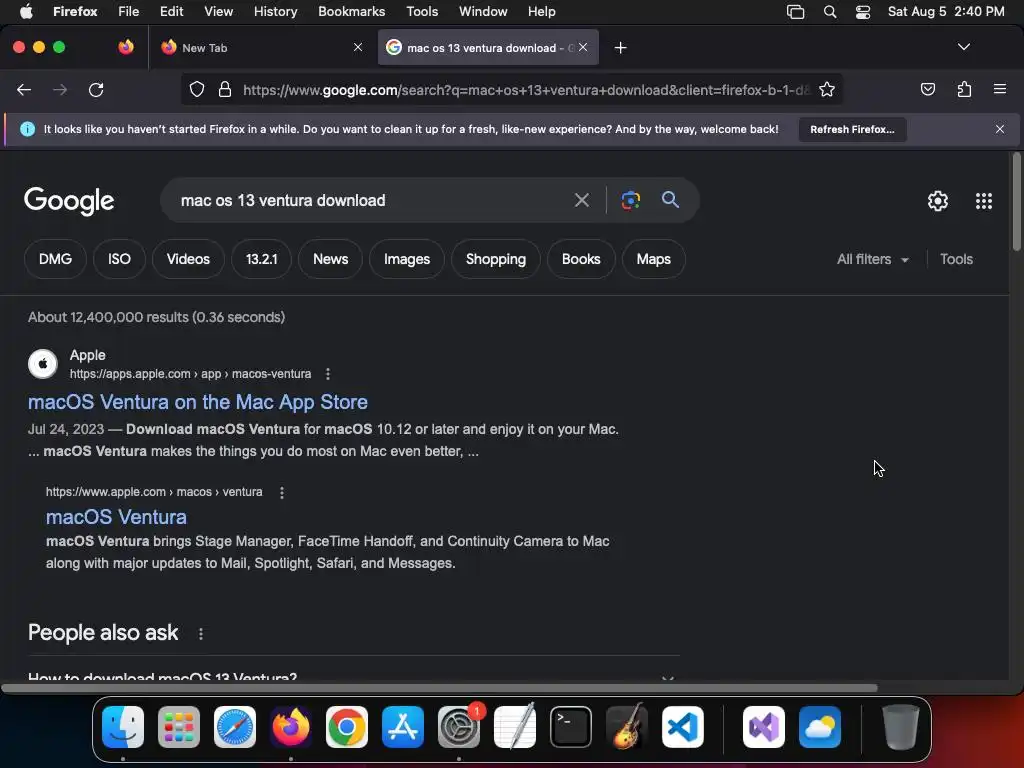The width and height of the screenshot is (1024, 768).
Task: Filter results by 13.2.1 chip
Action: [261, 259]
